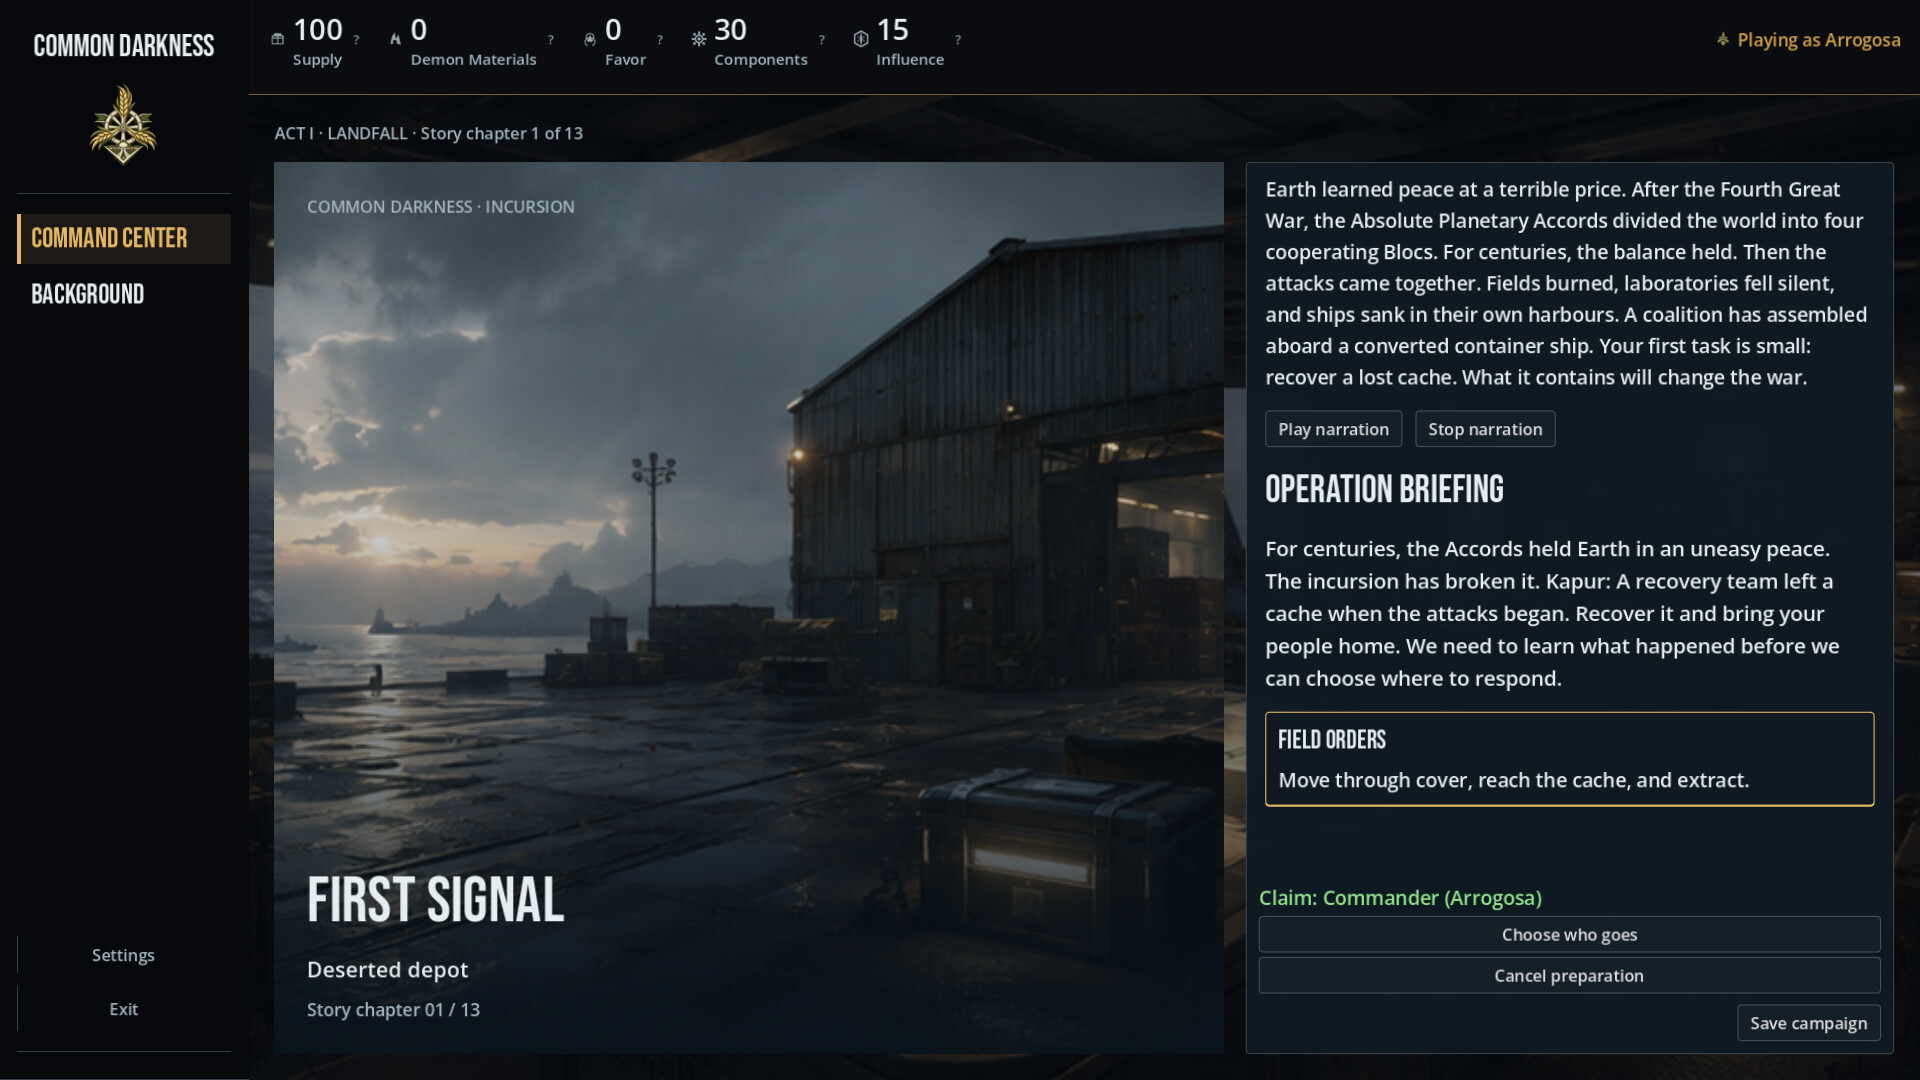Click the Components value 30

730,30
